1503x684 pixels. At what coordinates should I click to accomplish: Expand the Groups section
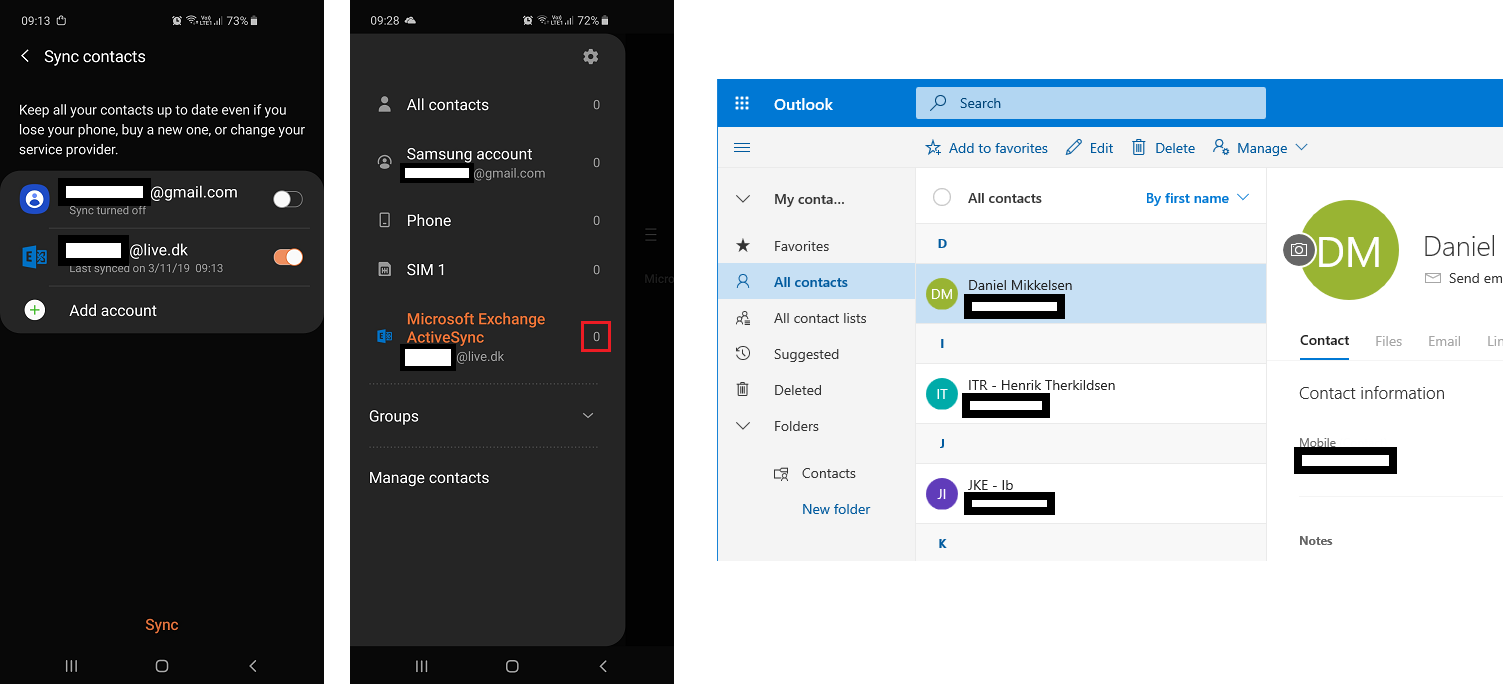pos(483,416)
